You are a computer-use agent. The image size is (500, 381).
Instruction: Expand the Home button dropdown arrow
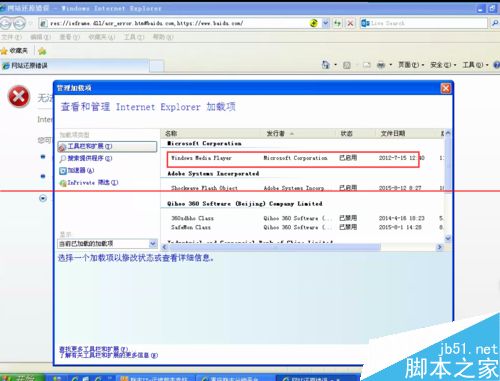[335, 65]
